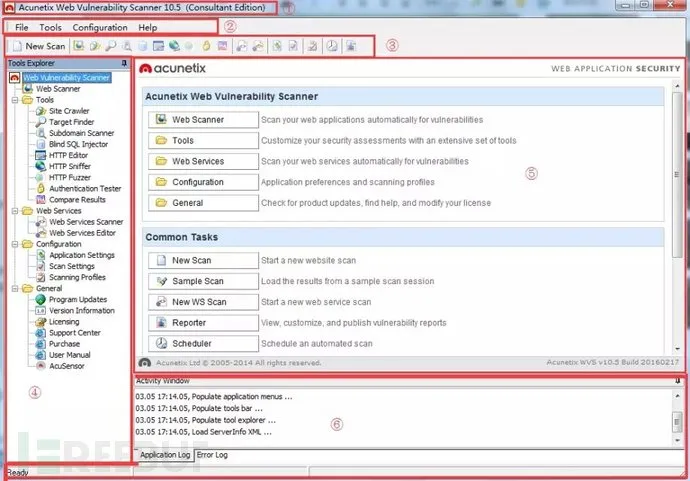Collapse the General folder in tree
Image resolution: width=690 pixels, height=481 pixels.
point(15,288)
